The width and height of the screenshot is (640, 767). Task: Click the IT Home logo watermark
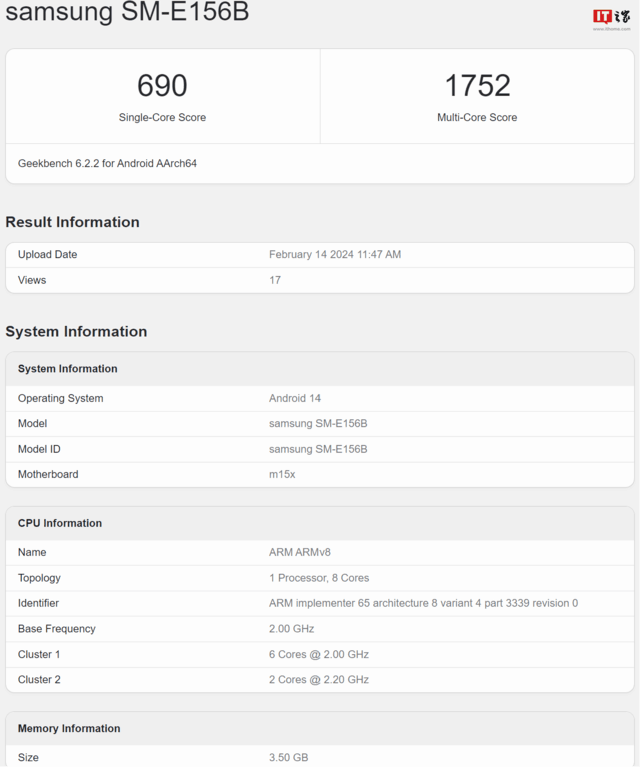pos(611,18)
